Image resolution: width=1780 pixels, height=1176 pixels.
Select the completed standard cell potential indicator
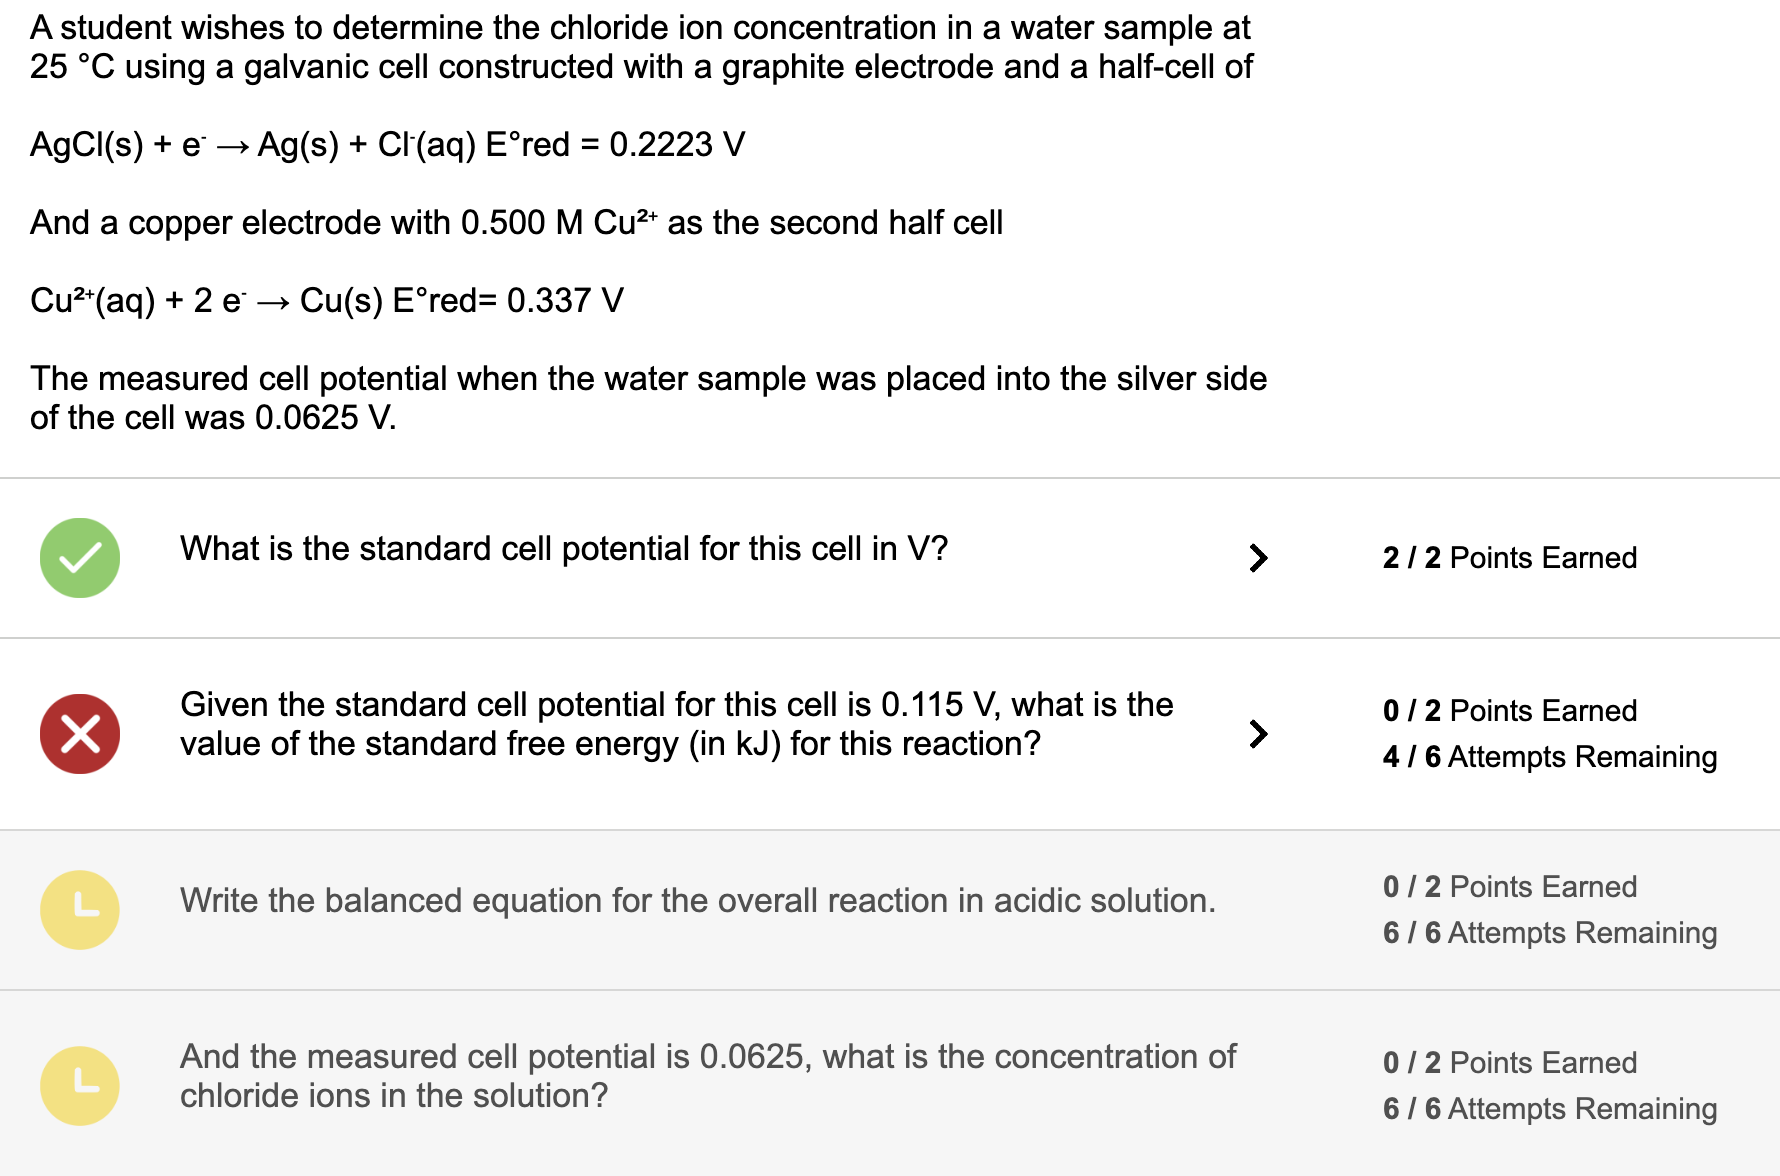pyautogui.click(x=79, y=557)
